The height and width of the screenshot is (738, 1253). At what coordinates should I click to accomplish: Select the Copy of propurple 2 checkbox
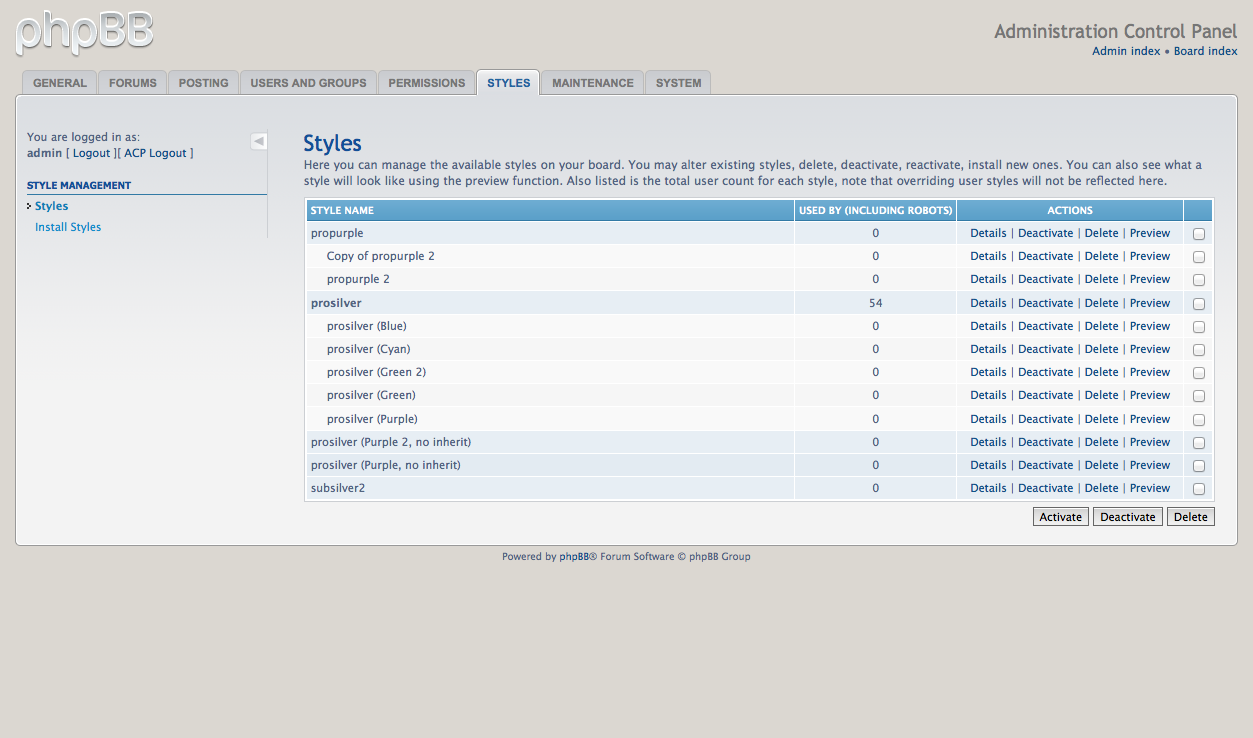1199,257
